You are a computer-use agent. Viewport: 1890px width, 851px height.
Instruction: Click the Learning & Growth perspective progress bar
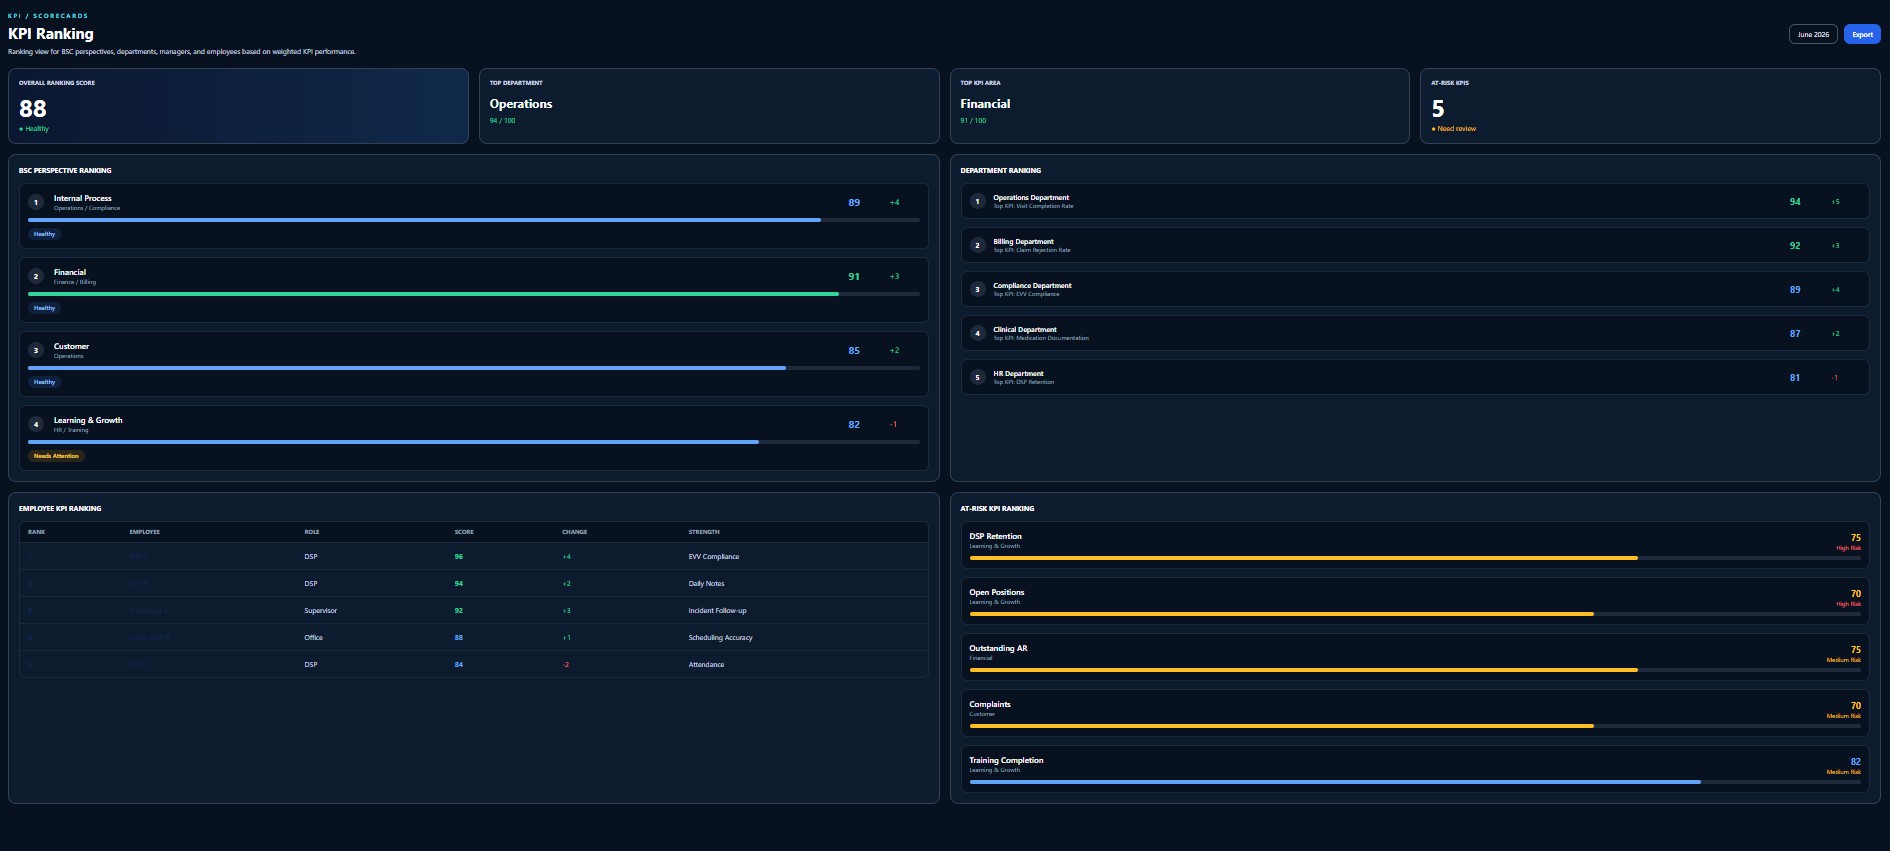(x=474, y=442)
